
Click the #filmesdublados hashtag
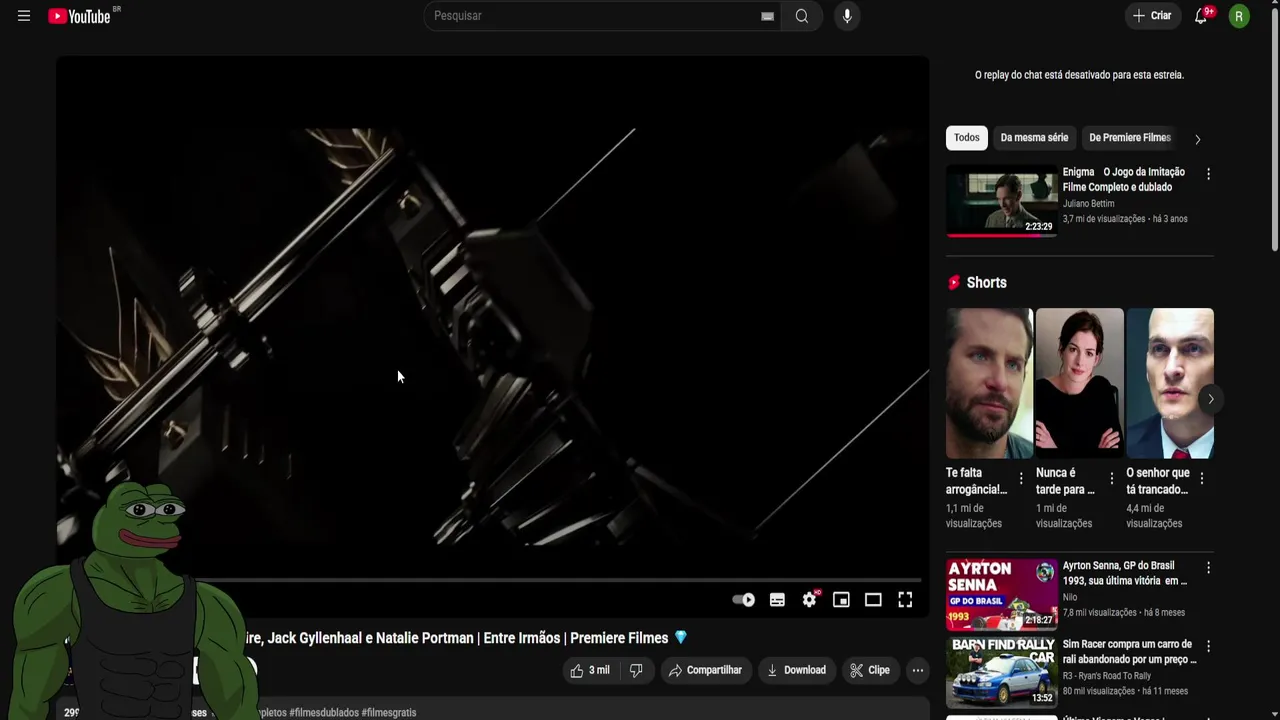click(x=324, y=713)
